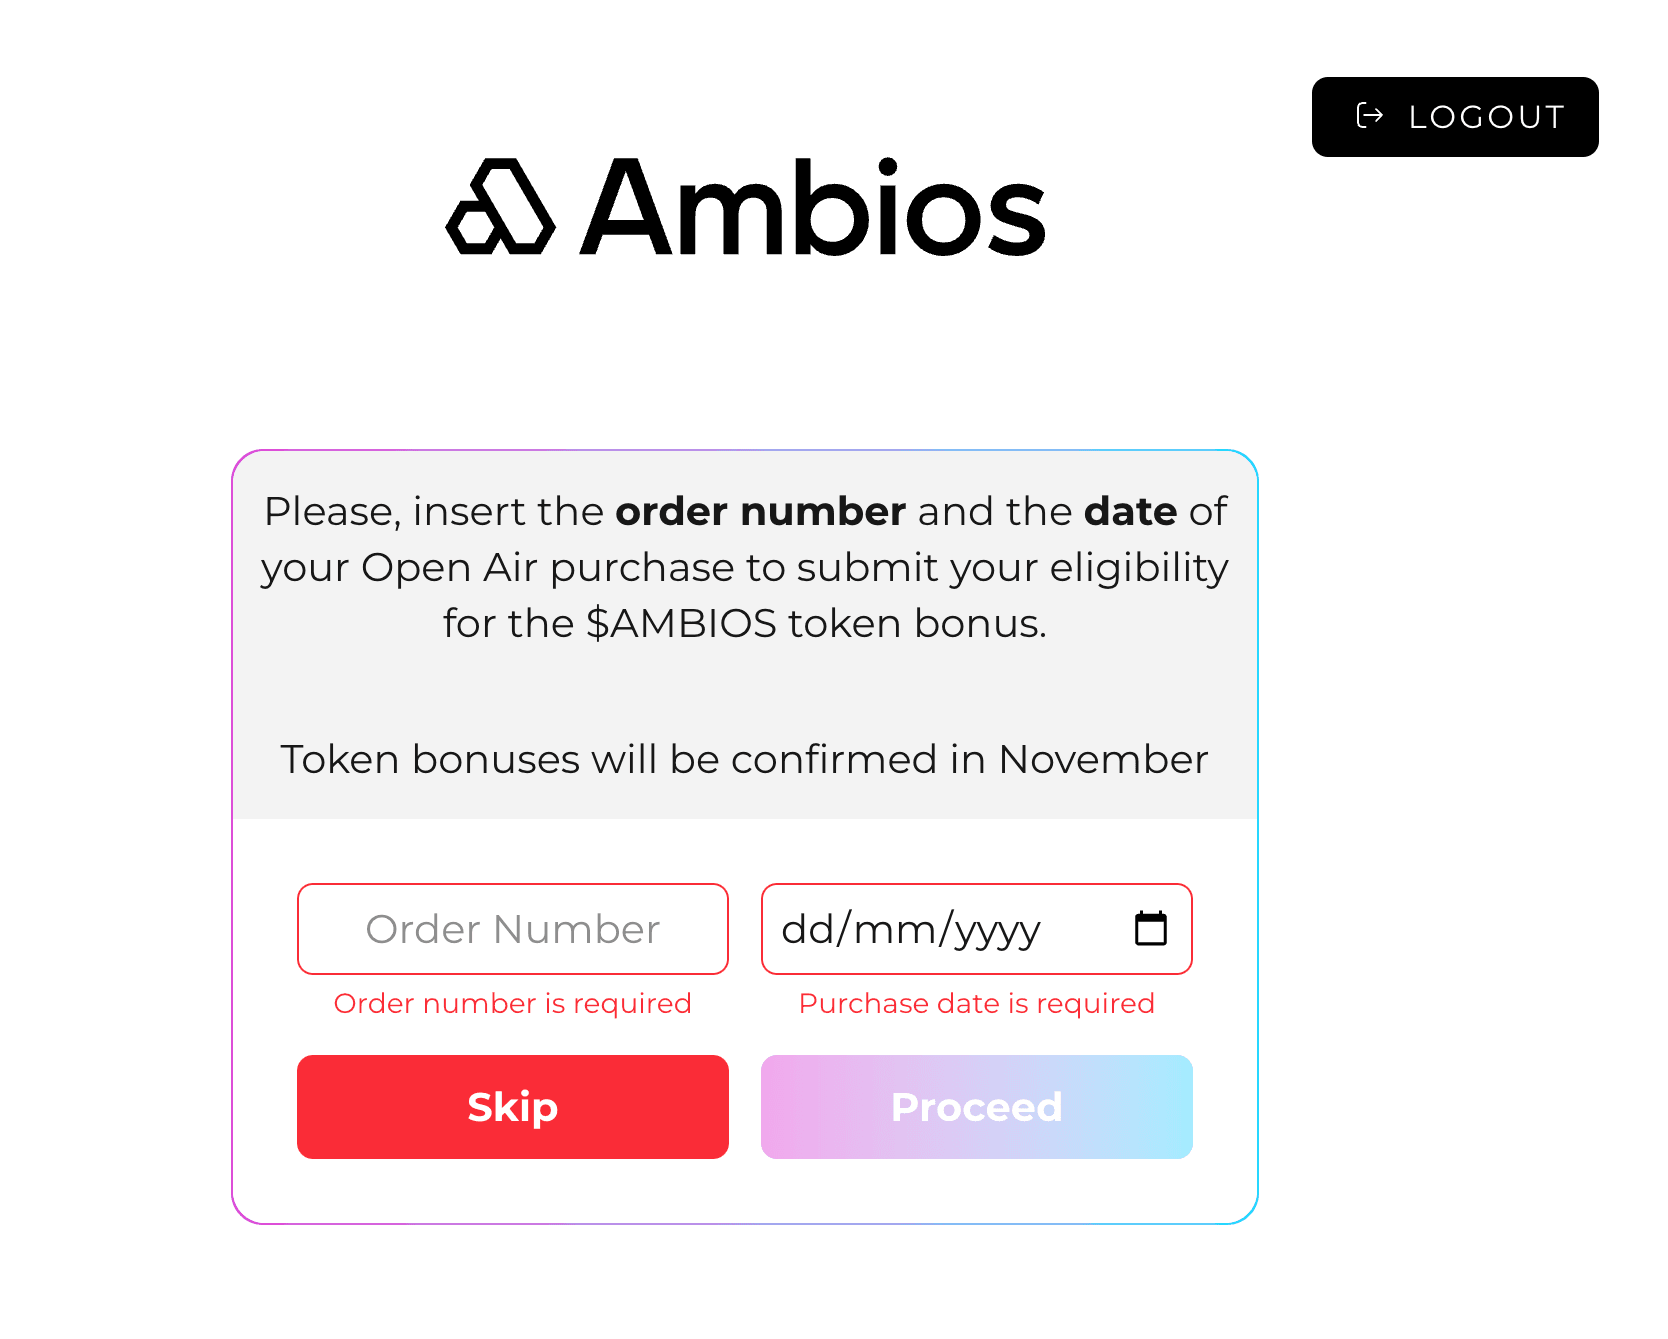Click the "$AMBIOS" token name text
This screenshot has width=1668, height=1339.
pos(681,623)
